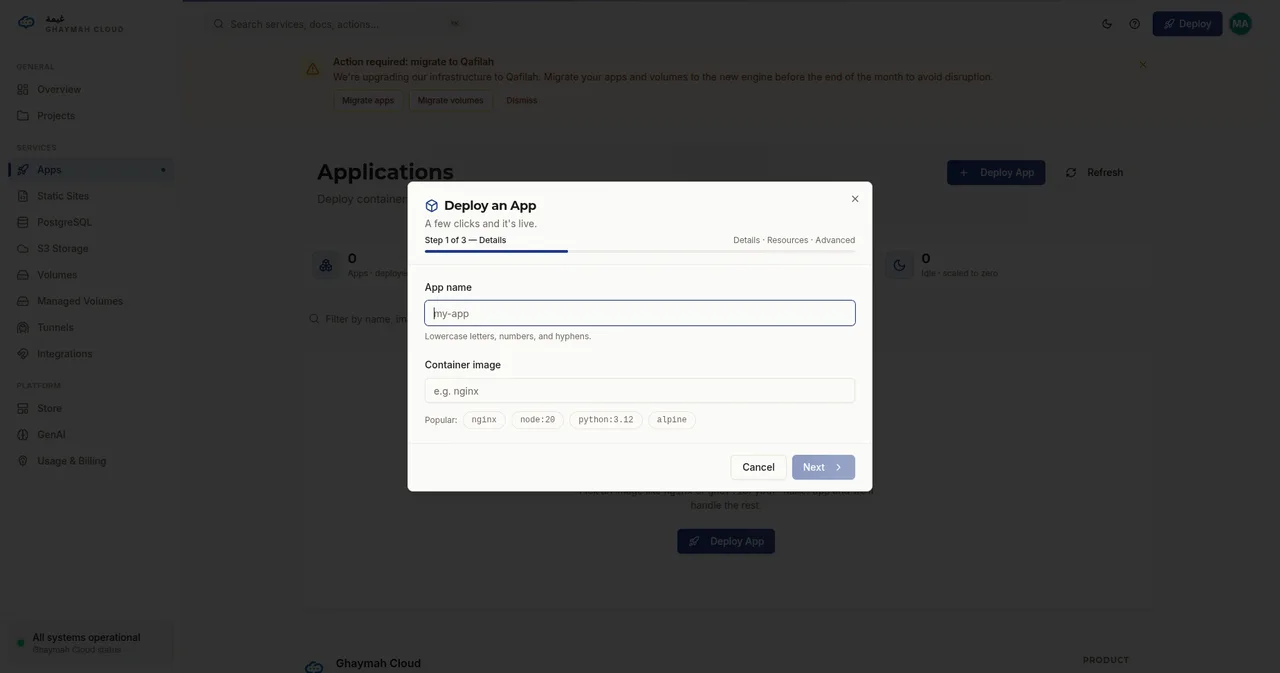Click the GenAI sidebar icon
The width and height of the screenshot is (1280, 673).
point(23,435)
